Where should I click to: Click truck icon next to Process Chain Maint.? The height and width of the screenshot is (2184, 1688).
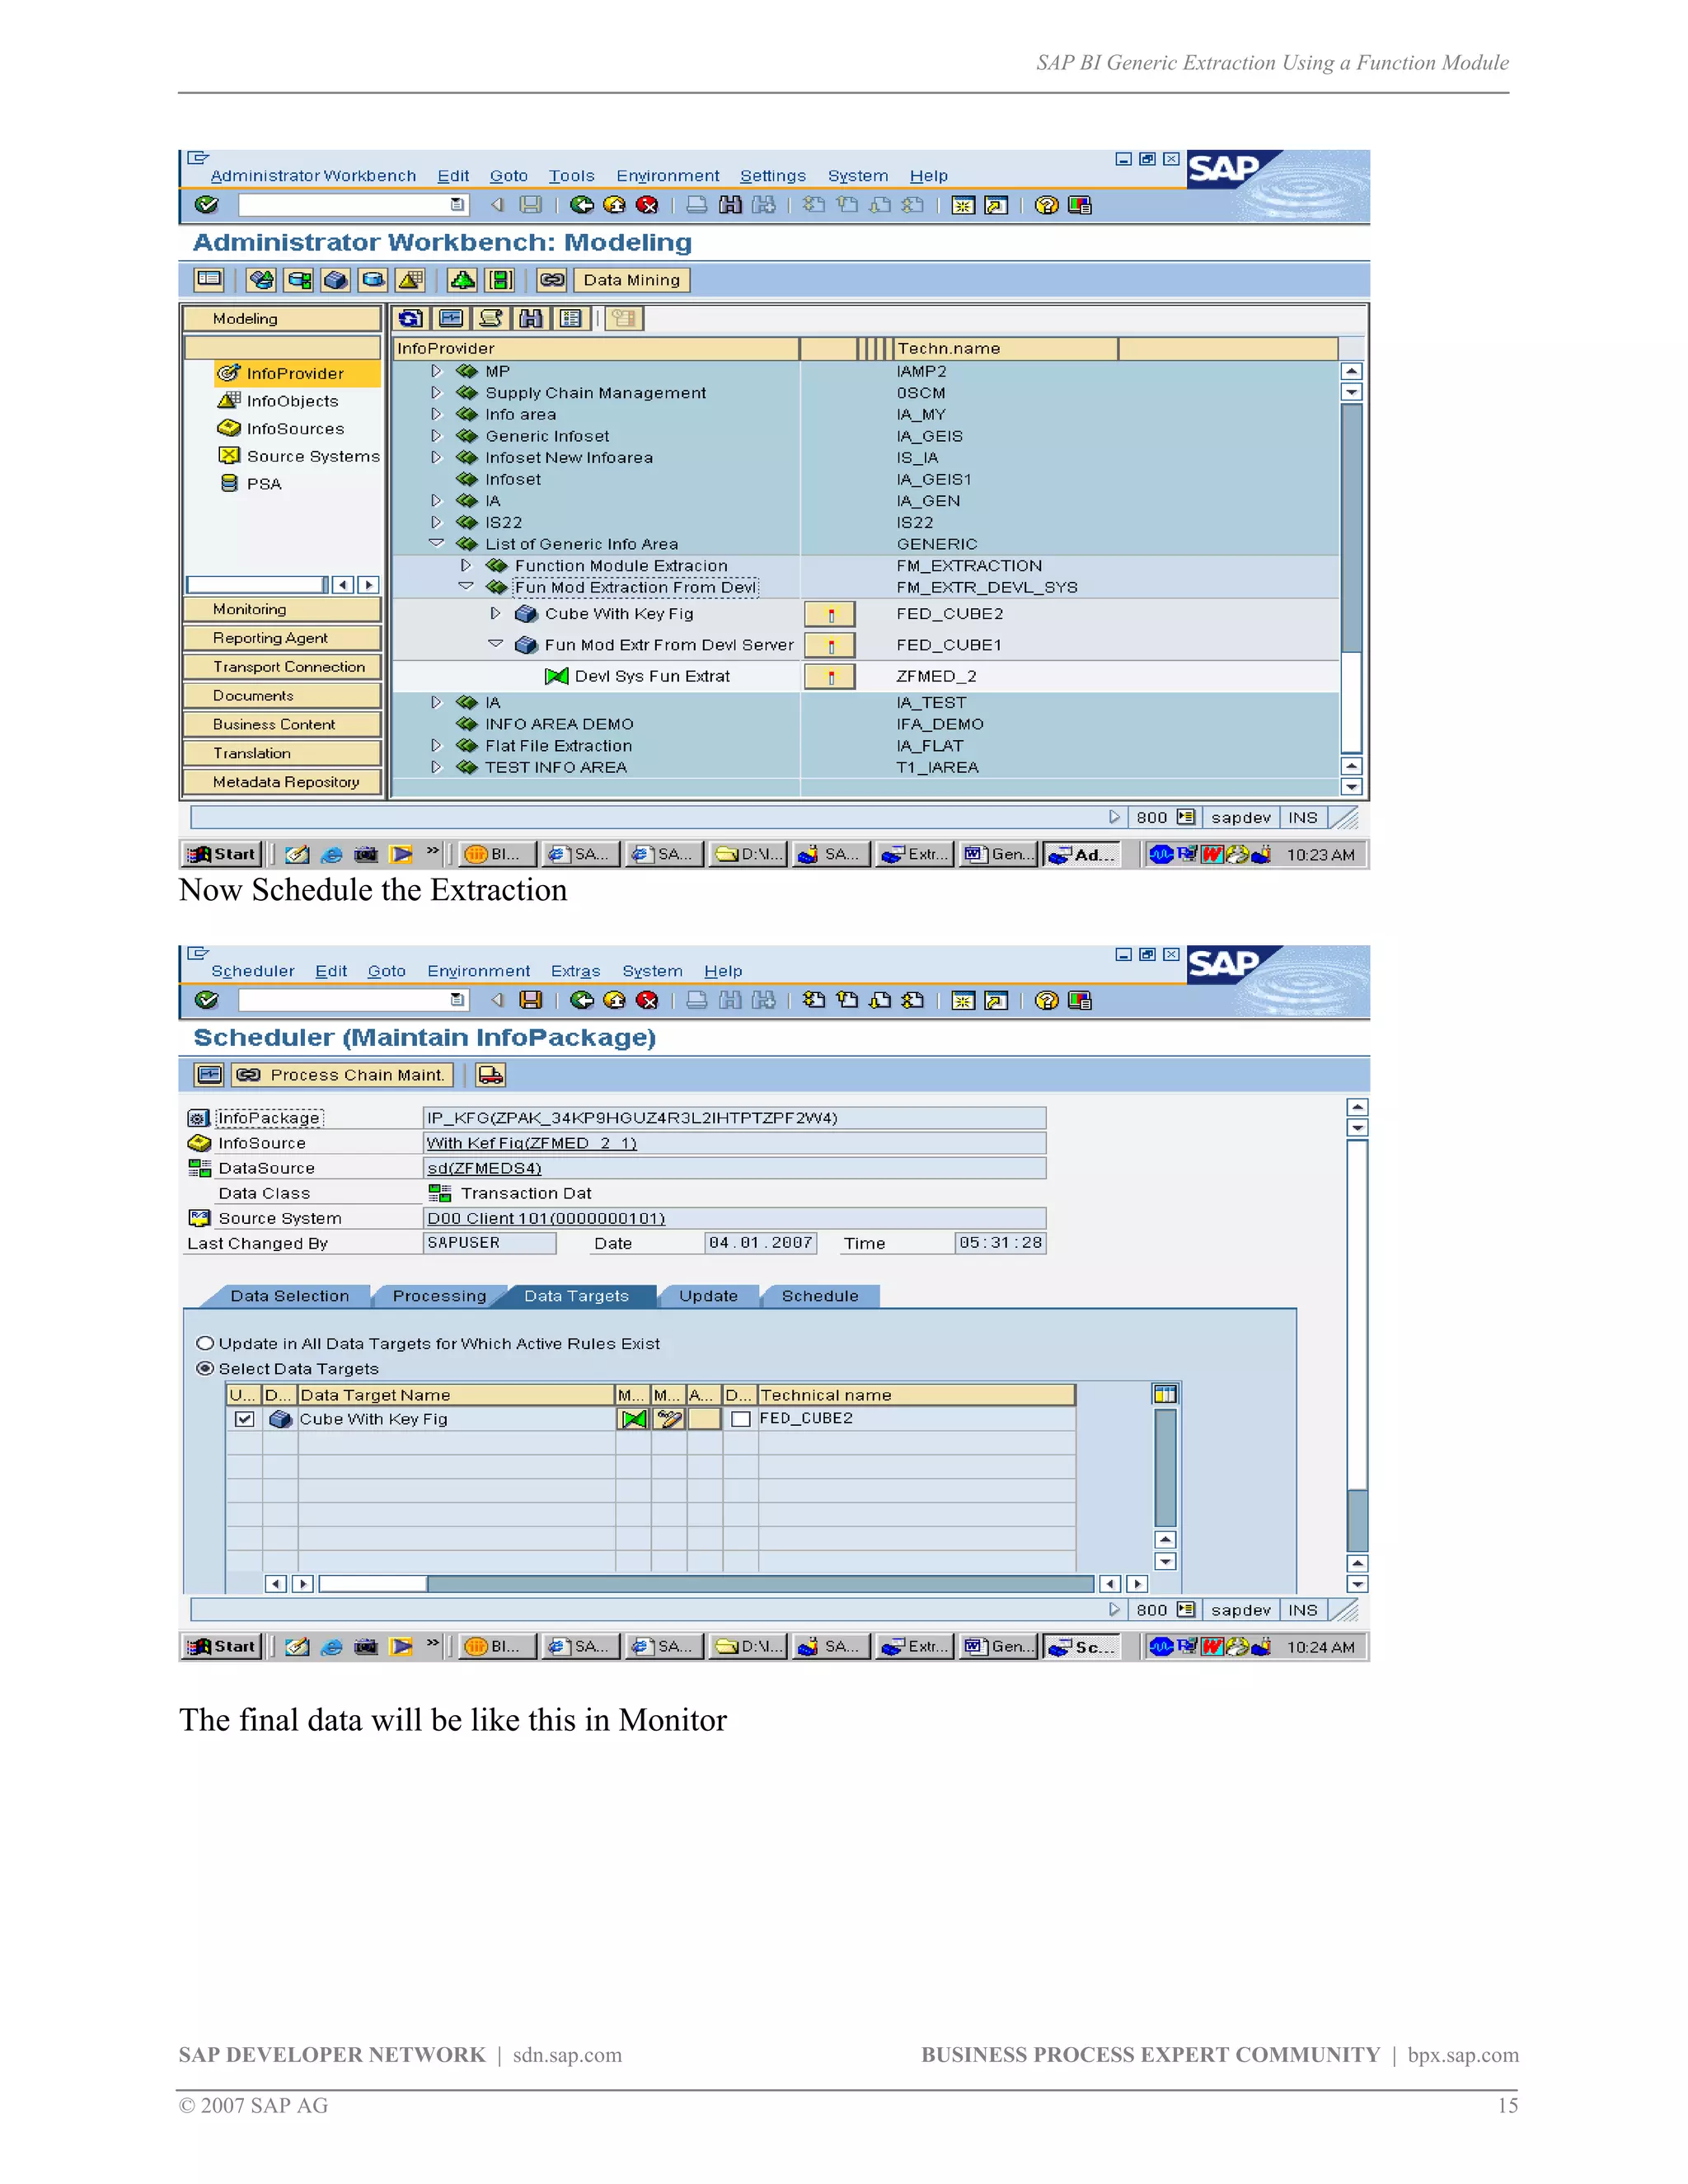490,1075
